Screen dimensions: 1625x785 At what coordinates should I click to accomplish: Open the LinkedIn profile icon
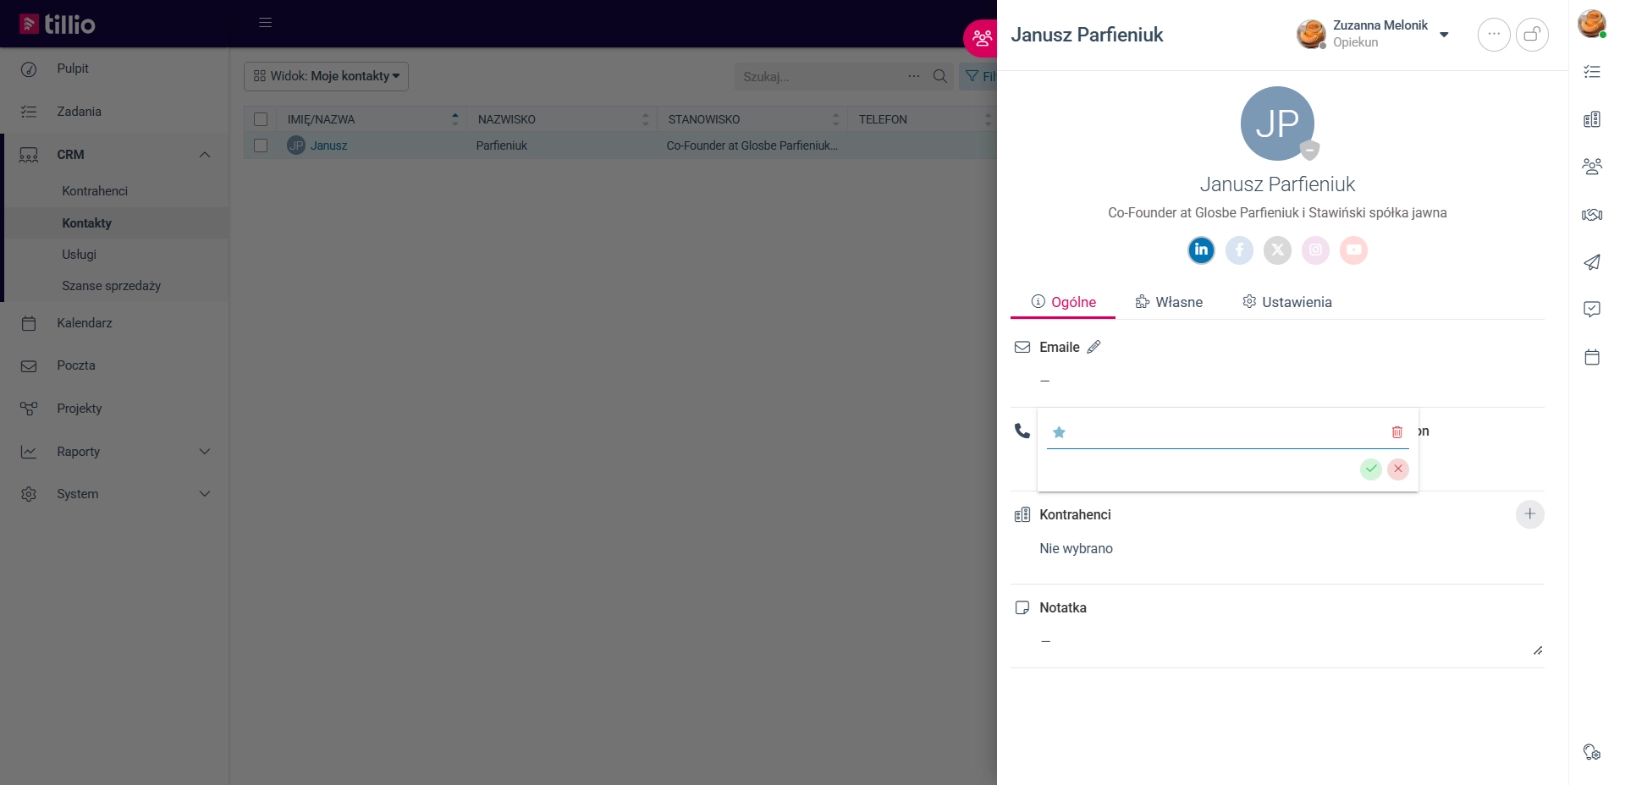[x=1201, y=250]
